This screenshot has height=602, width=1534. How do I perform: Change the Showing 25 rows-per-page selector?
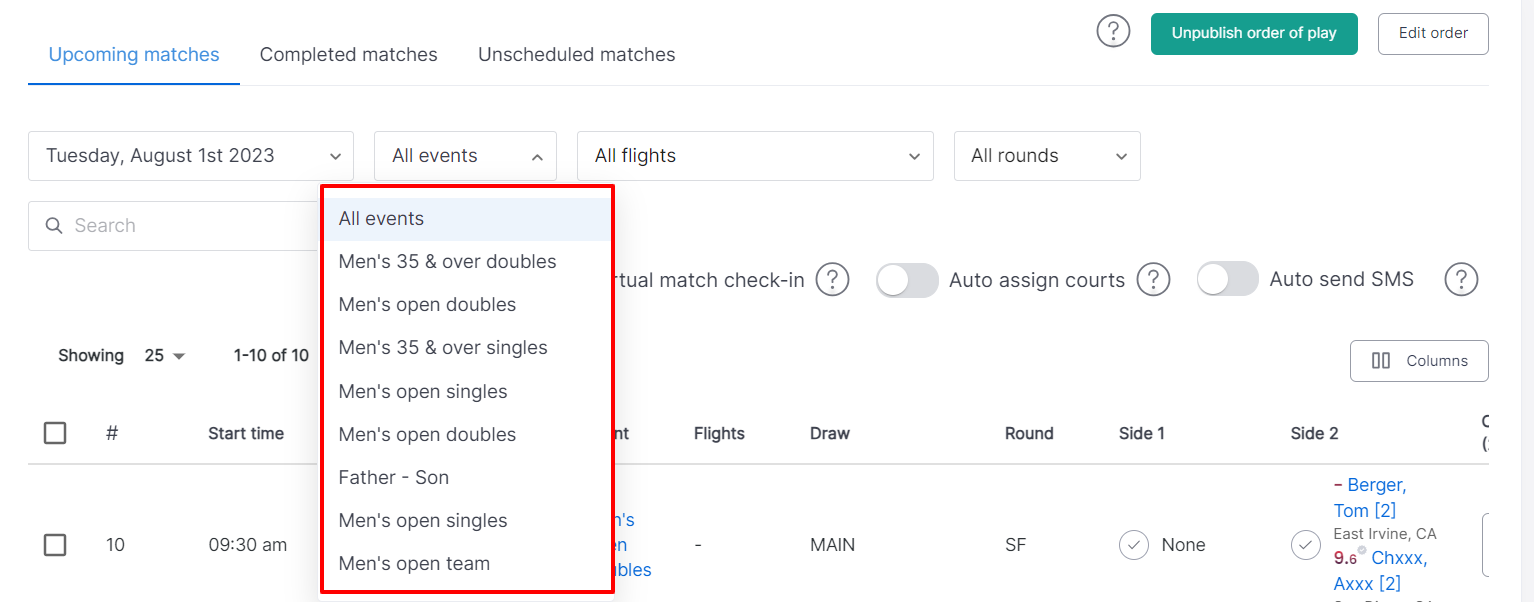point(164,356)
